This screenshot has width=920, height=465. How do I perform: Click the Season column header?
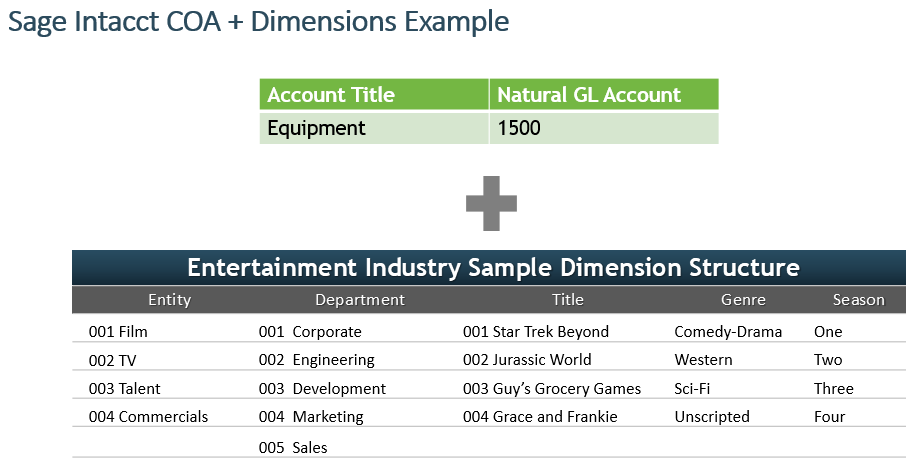858,300
